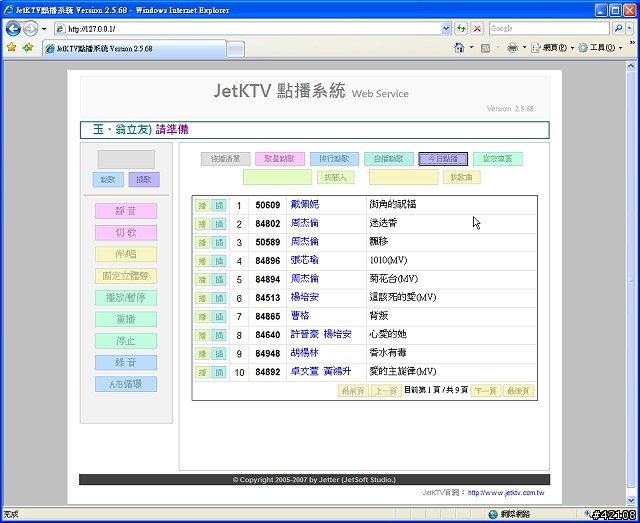Click scrollbar up arrow
This screenshot has height=523, width=640.
pyautogui.click(x=631, y=66)
